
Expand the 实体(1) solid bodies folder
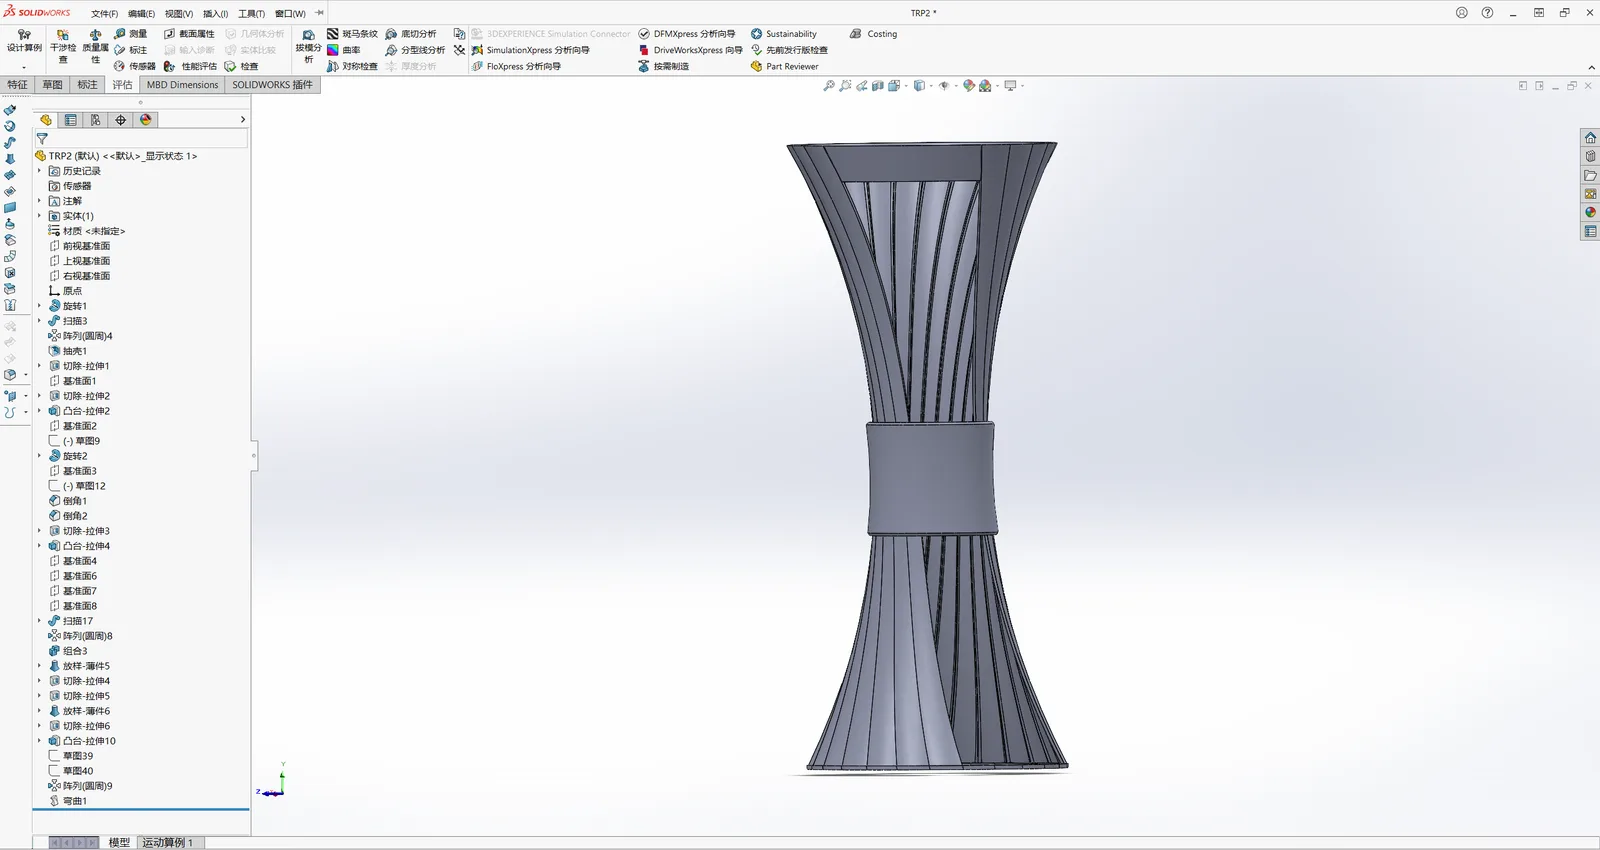coord(40,216)
